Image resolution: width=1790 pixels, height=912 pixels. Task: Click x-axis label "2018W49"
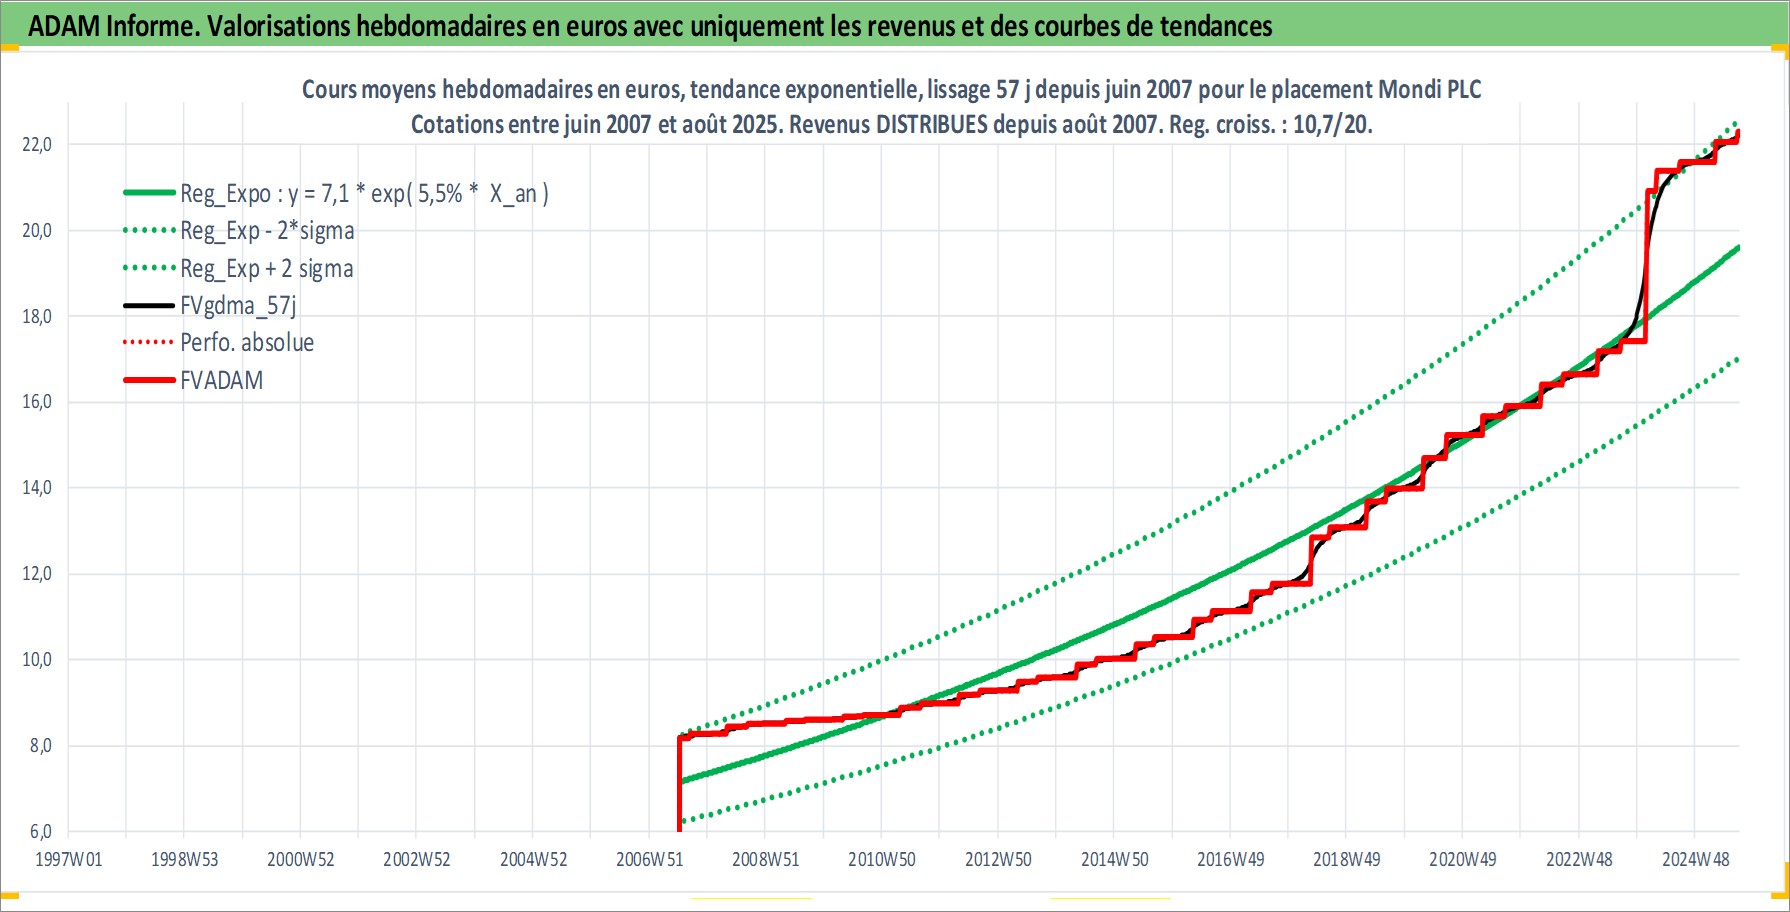point(1346,860)
